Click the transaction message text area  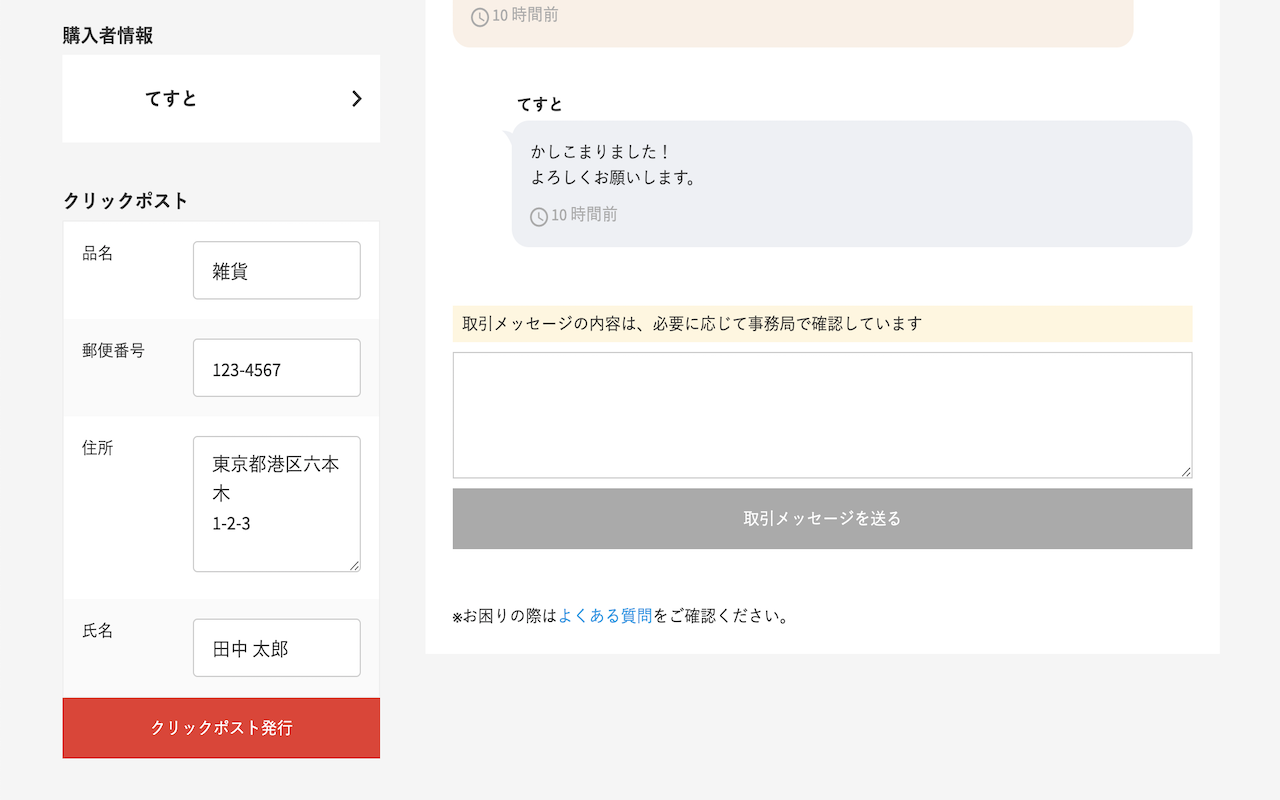822,415
